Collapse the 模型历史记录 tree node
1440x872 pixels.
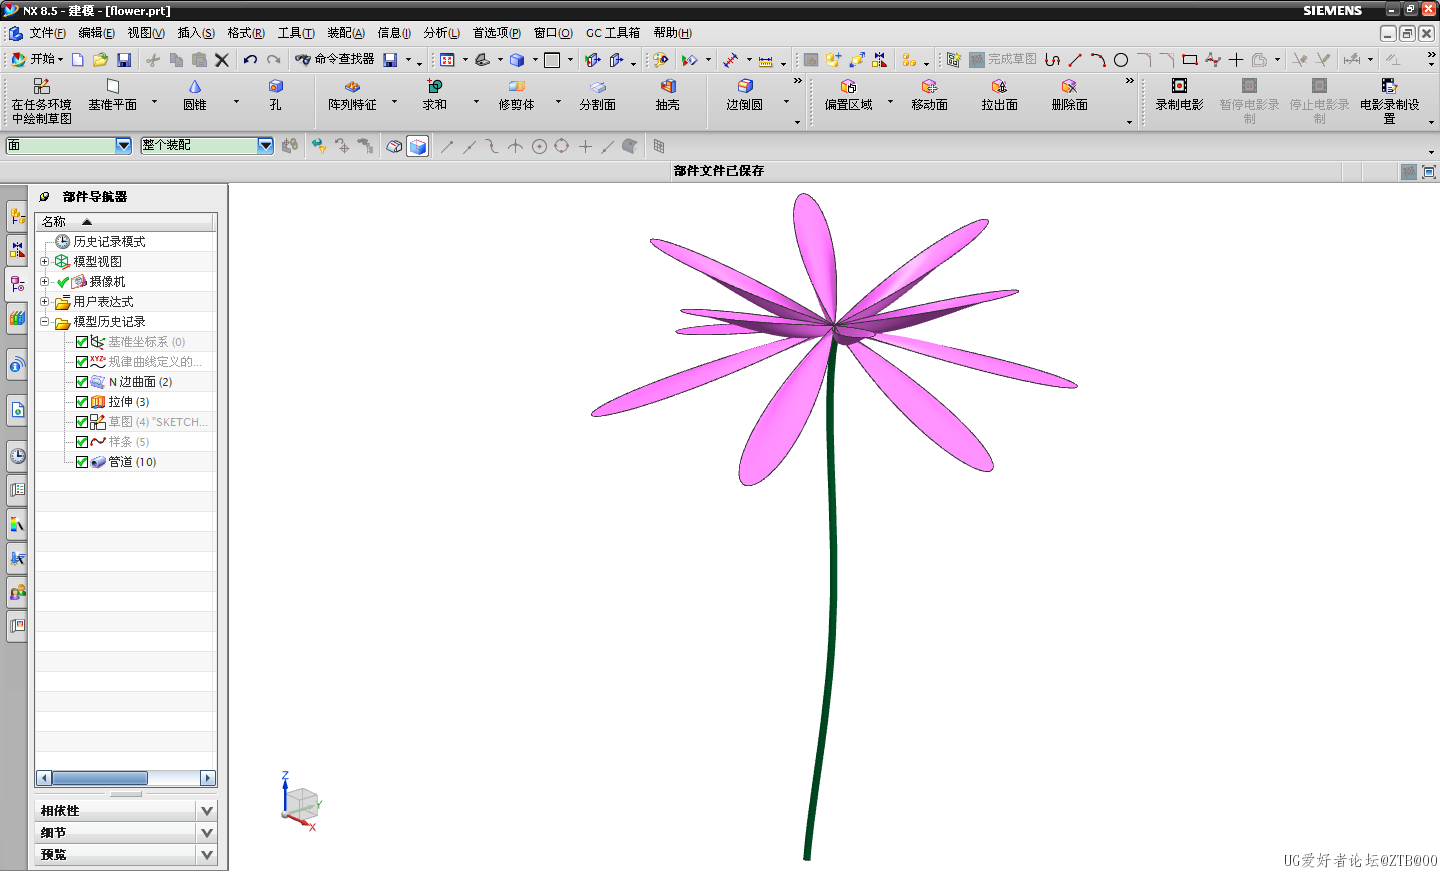tap(44, 322)
